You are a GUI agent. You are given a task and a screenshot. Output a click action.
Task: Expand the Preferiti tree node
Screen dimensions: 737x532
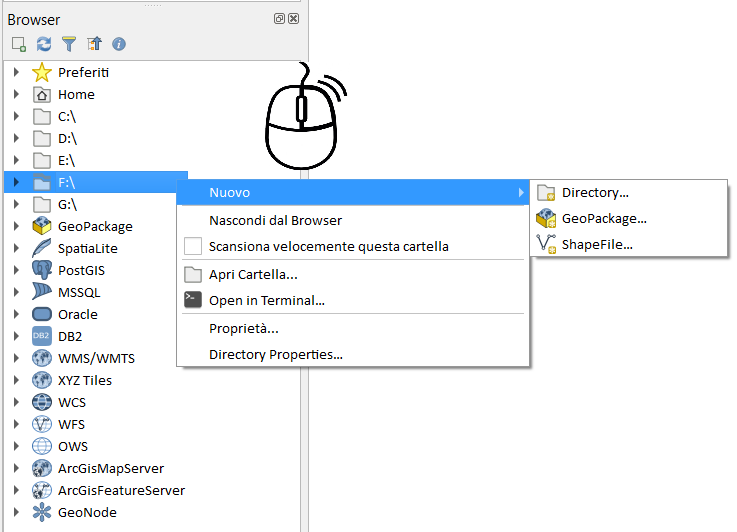point(16,72)
